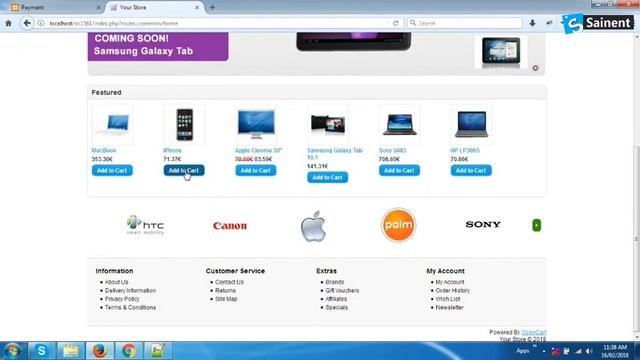Add Samsung Galaxy Tab 10.1 to cart
Viewport: 640px width, 360px height.
click(328, 177)
